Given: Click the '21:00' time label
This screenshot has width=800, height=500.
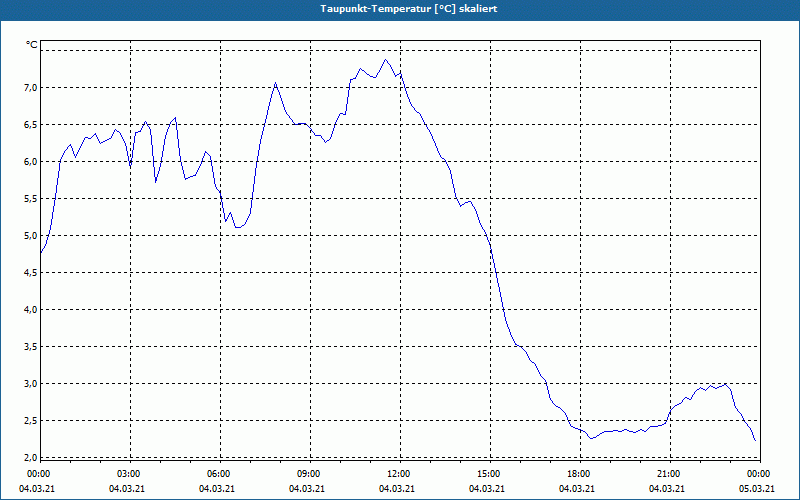Looking at the screenshot, I should click(x=669, y=474).
